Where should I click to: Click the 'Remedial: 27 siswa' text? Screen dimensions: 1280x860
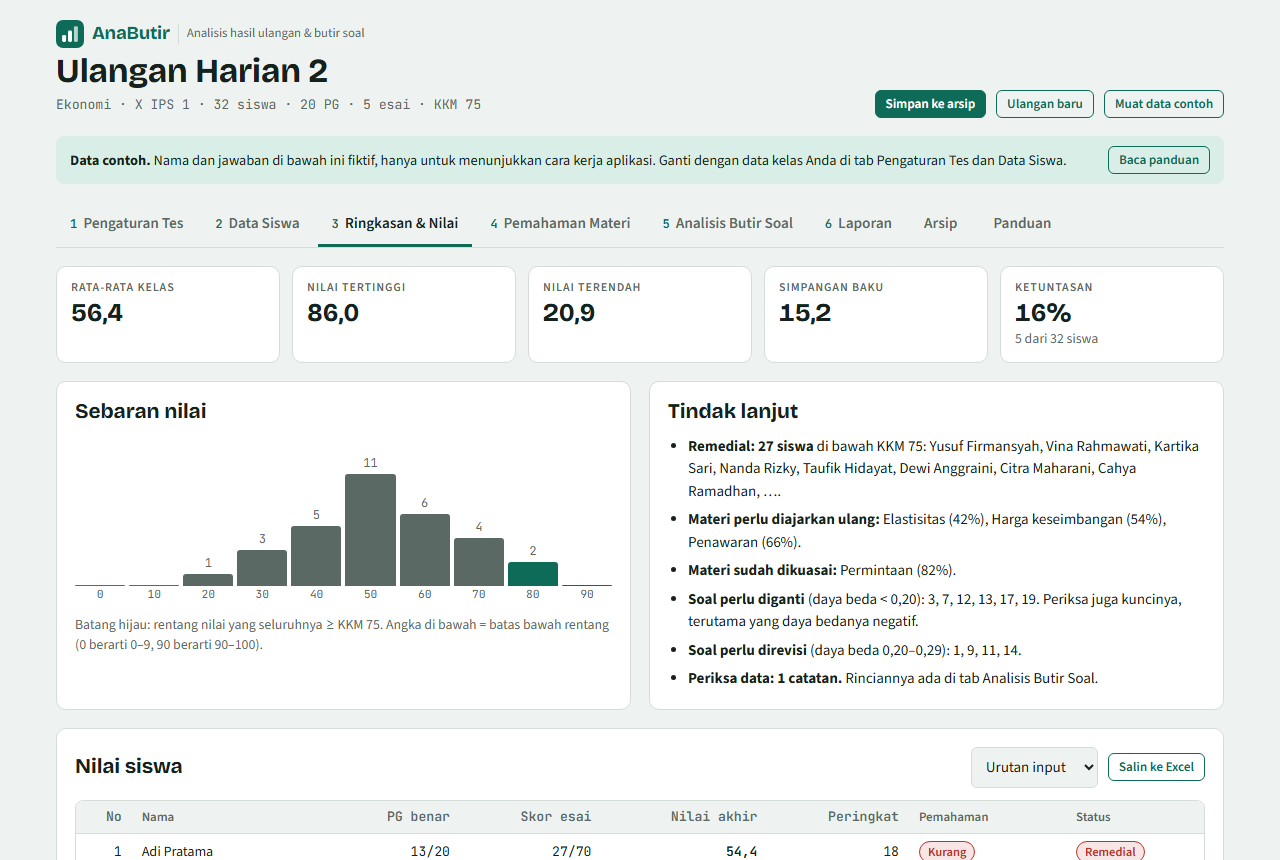pos(751,446)
